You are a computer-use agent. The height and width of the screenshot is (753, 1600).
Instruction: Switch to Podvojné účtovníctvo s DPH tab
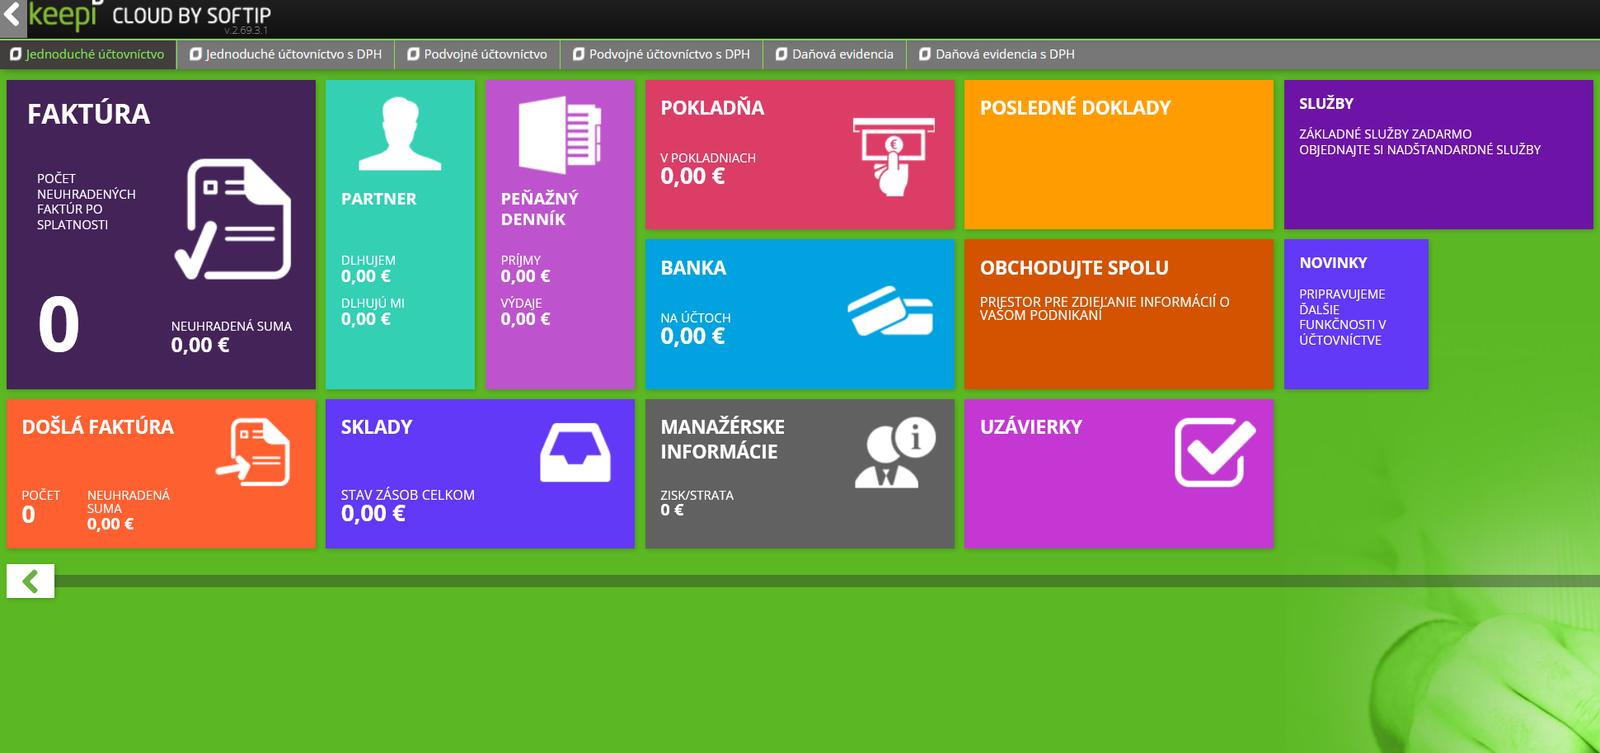pos(661,54)
